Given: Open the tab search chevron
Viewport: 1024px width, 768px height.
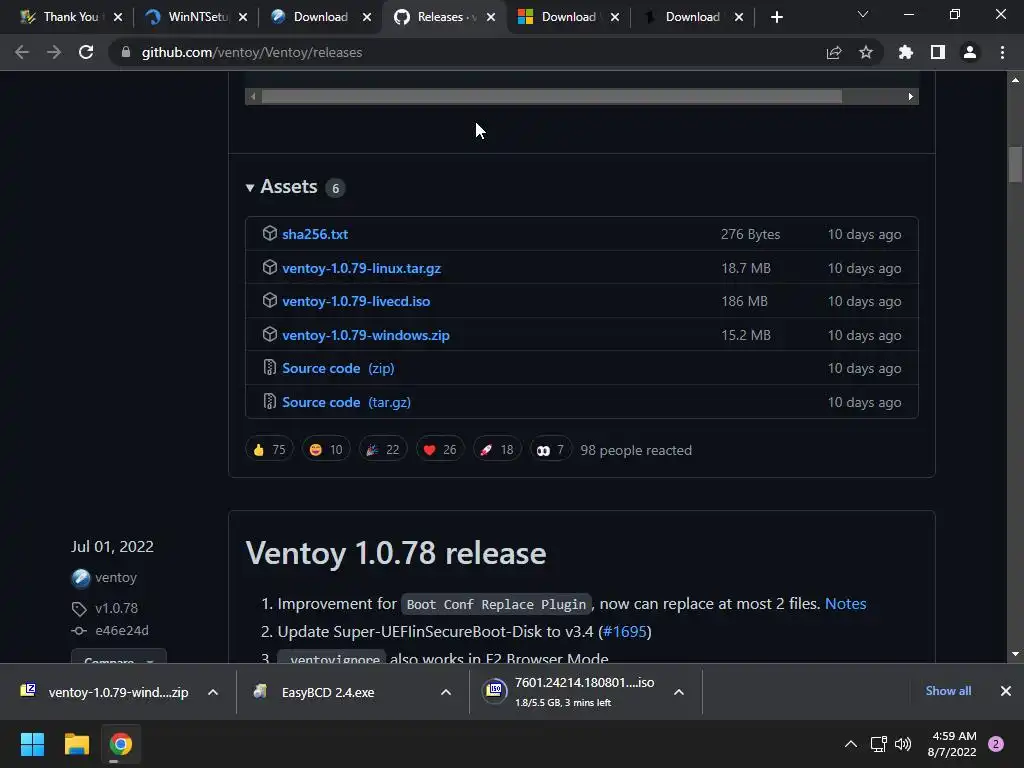Looking at the screenshot, I should (863, 14).
